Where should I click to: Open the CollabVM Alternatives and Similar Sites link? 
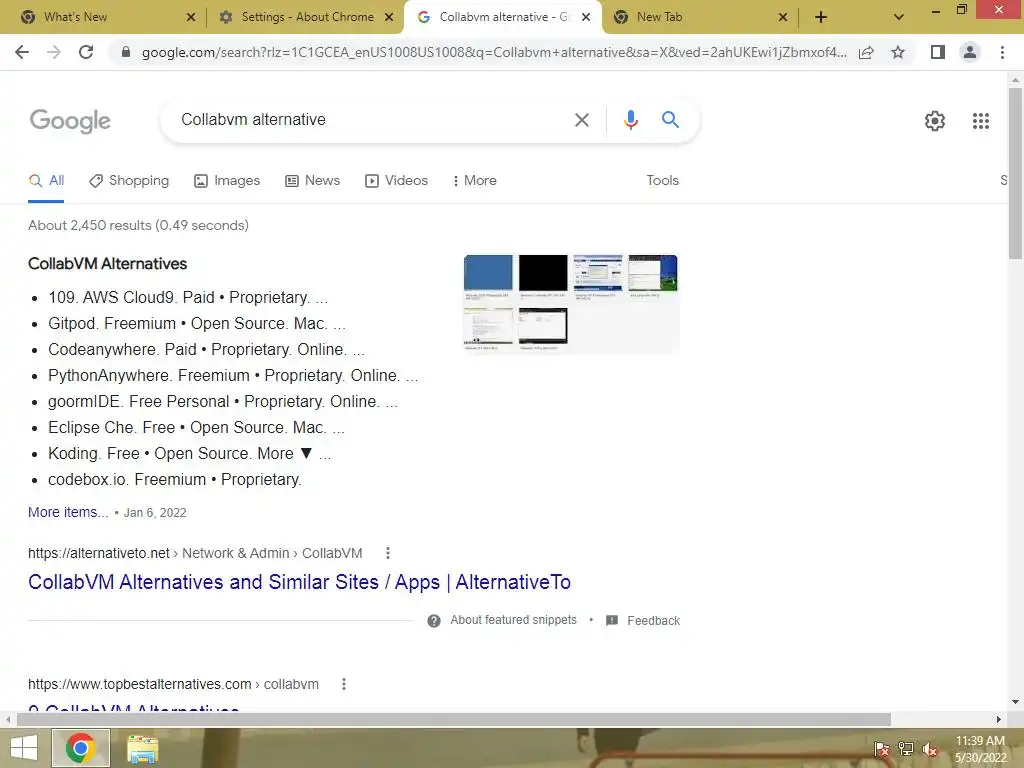[x=299, y=582]
